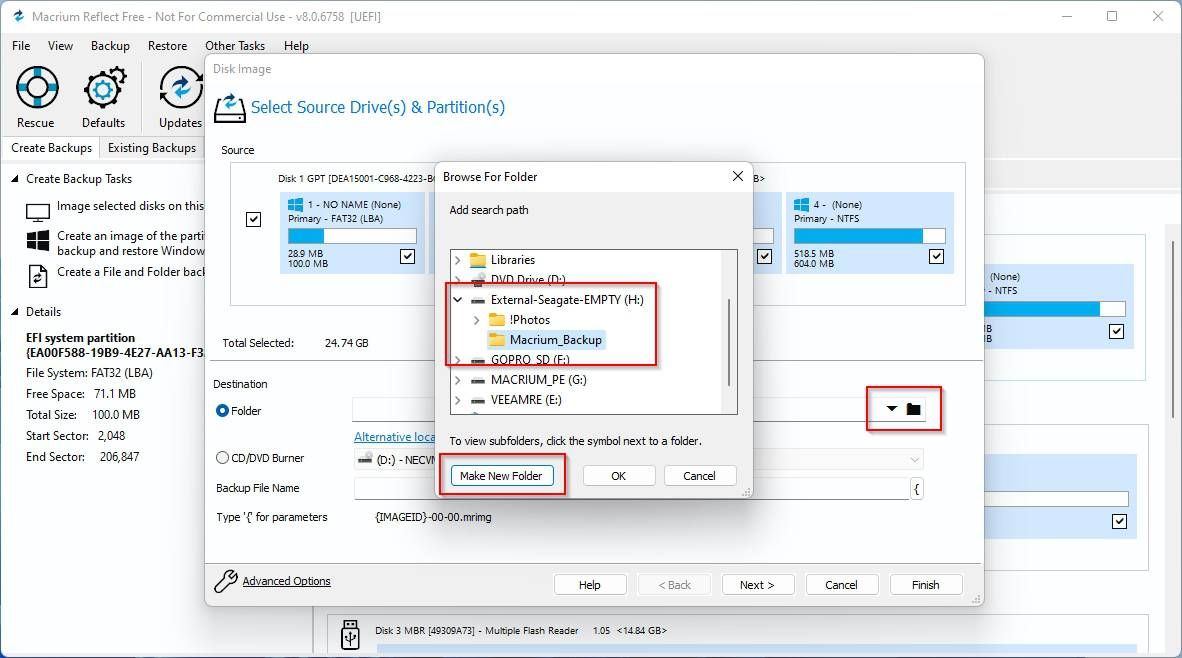Click the MACRIUM_PE (G:) drive icon
1182x658 pixels.
[478, 380]
